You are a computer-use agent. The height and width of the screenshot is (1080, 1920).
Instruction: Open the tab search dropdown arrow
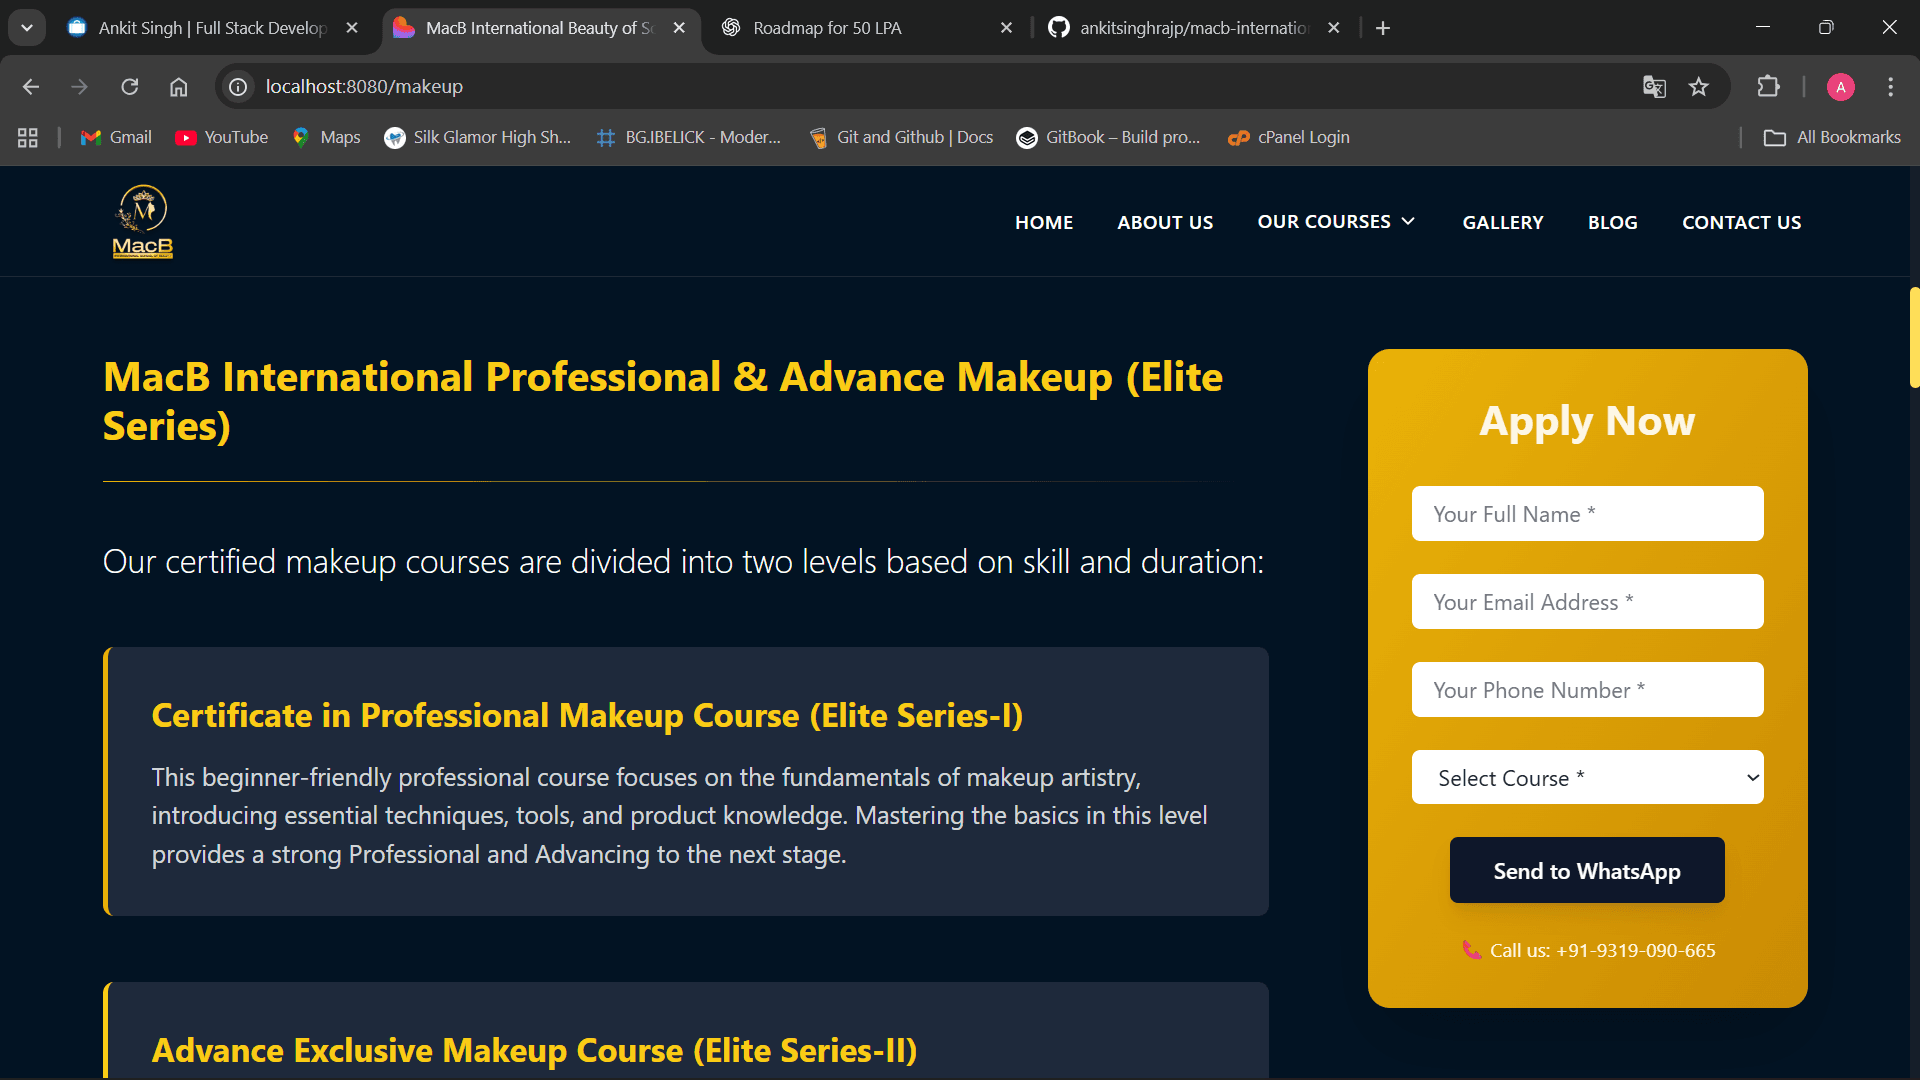[27, 28]
